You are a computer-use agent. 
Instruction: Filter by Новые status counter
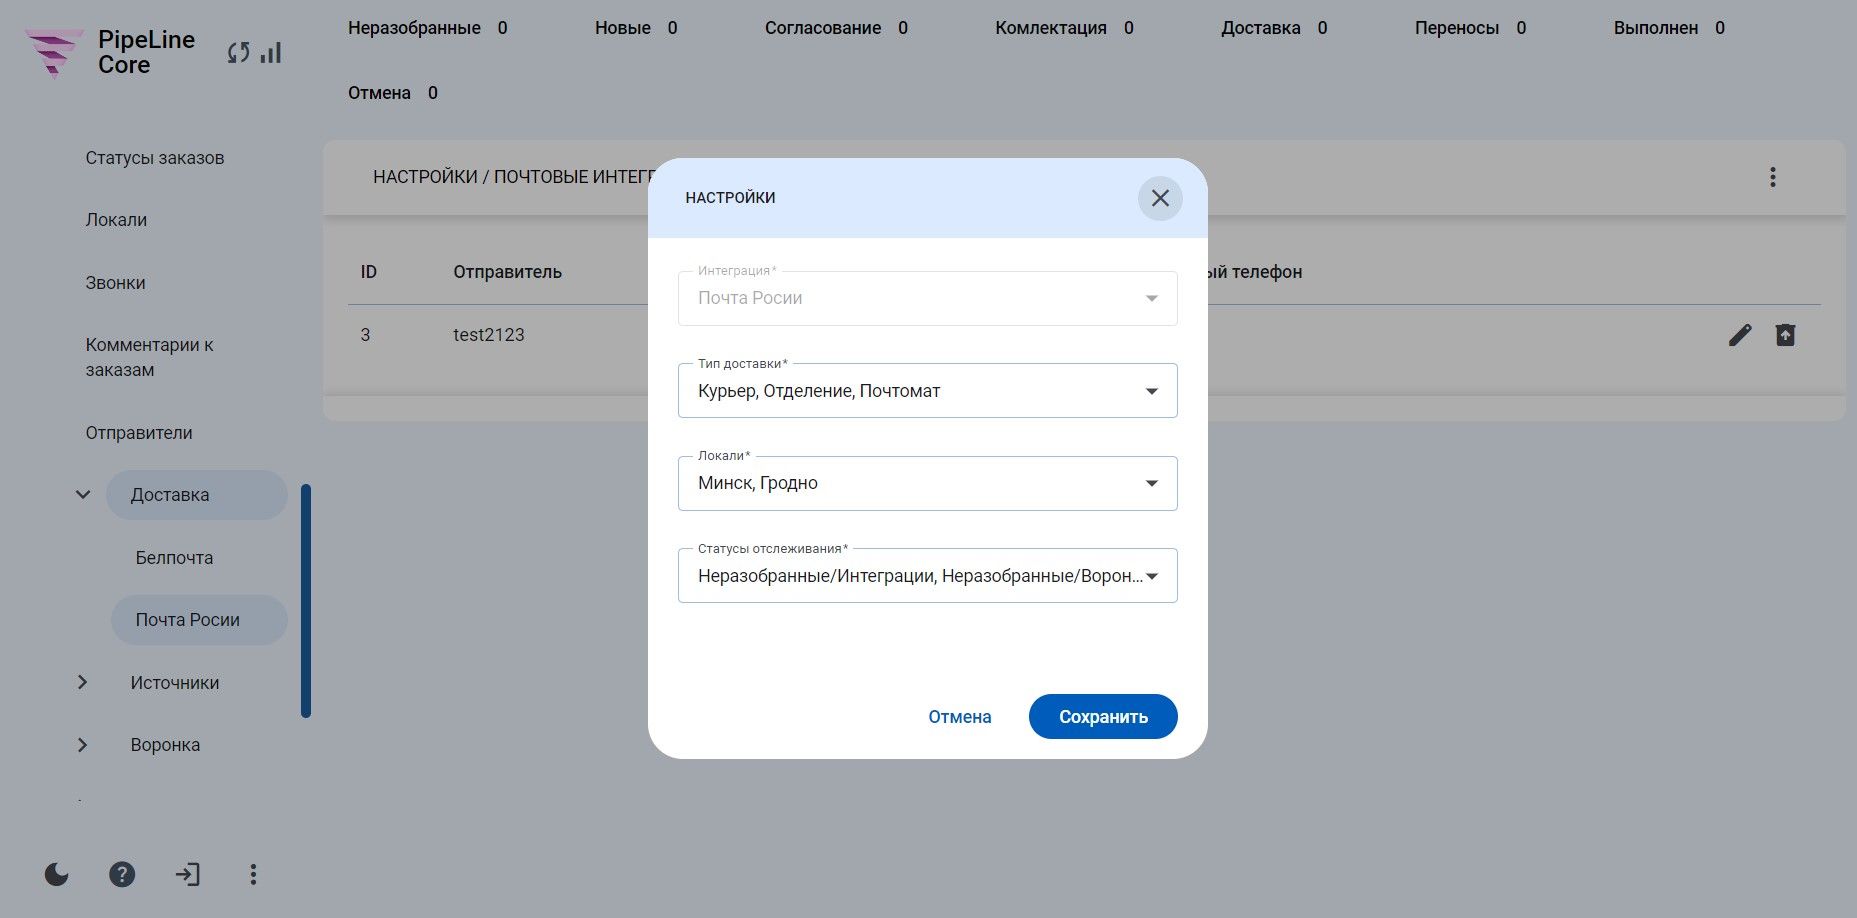click(636, 28)
